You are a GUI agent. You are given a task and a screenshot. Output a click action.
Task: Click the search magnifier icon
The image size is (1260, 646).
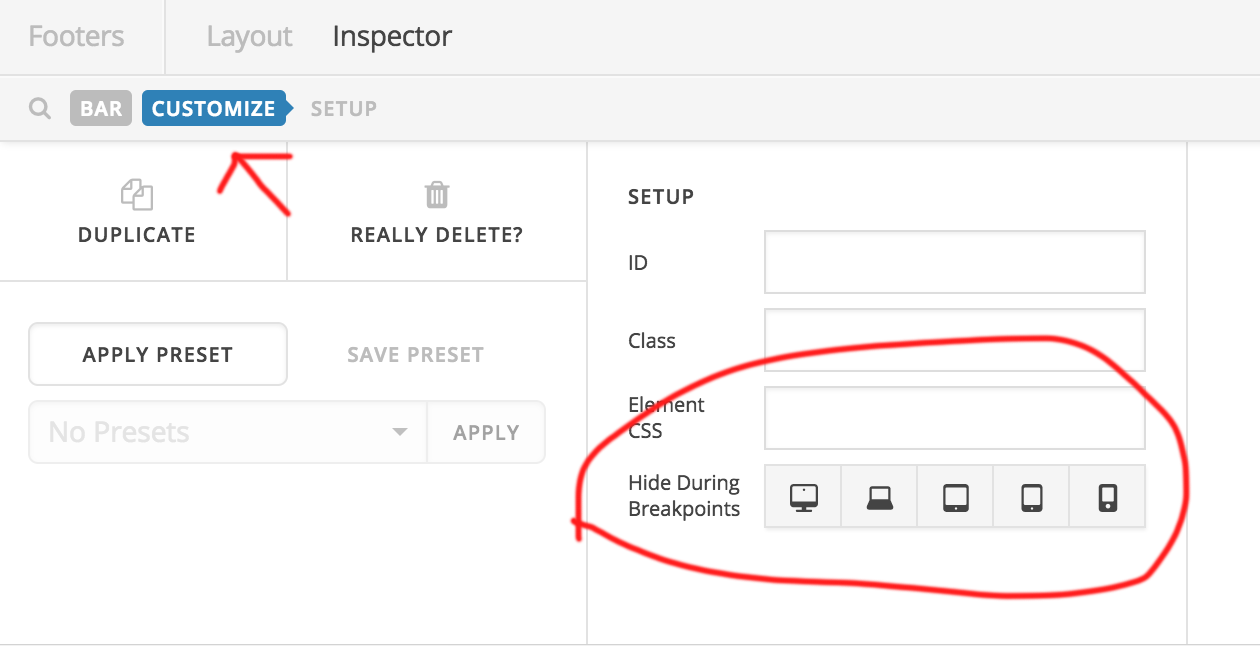pos(40,108)
